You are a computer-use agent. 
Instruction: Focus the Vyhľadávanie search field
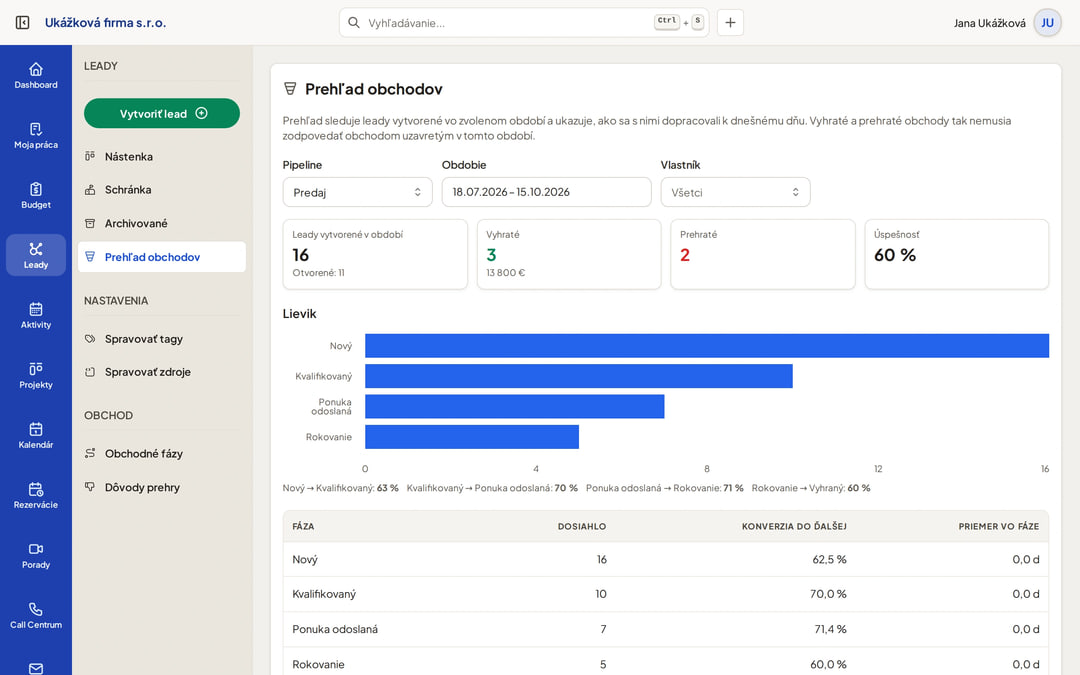click(523, 23)
